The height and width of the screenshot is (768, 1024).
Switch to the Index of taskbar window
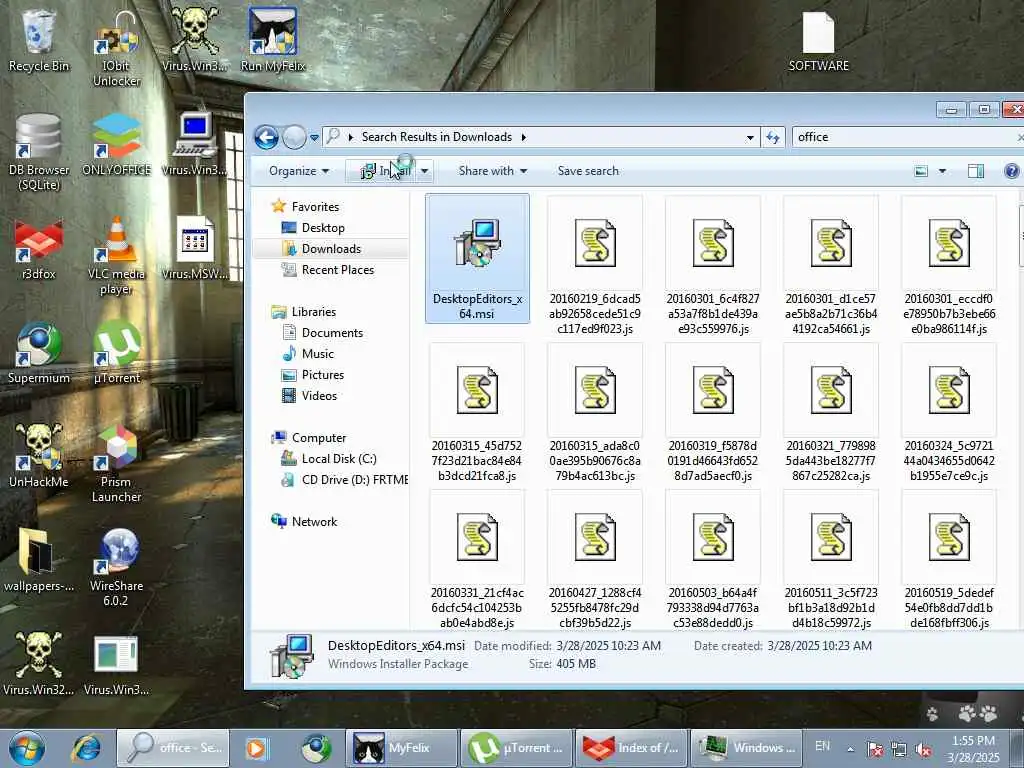coord(631,748)
